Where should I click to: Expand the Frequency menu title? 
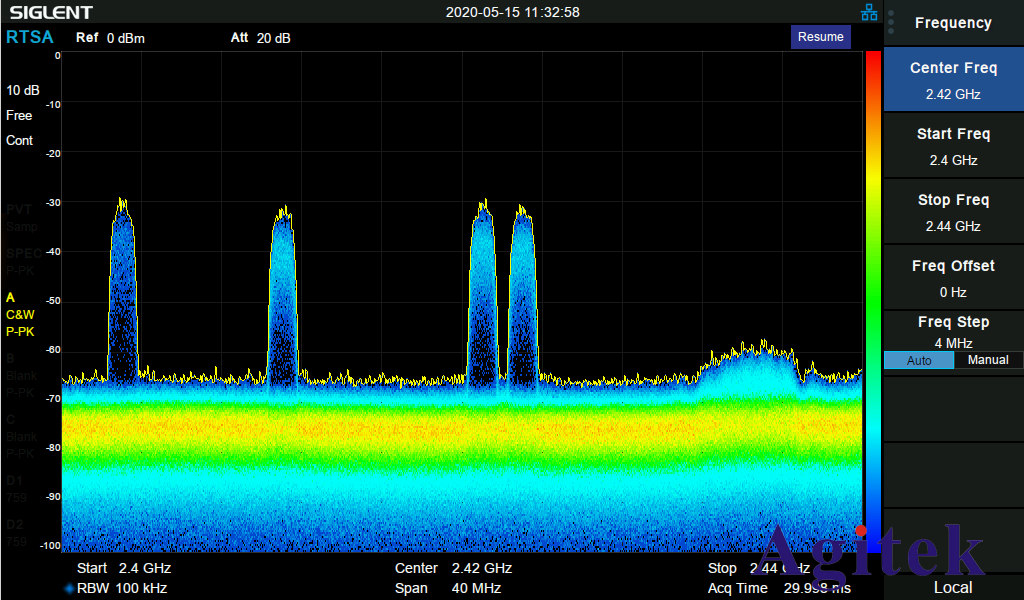tap(953, 23)
